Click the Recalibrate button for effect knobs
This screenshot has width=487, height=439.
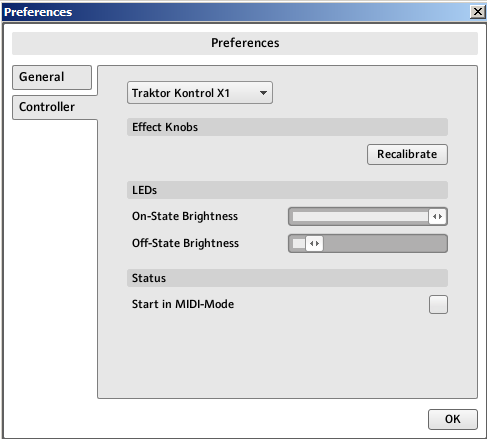pyautogui.click(x=407, y=154)
